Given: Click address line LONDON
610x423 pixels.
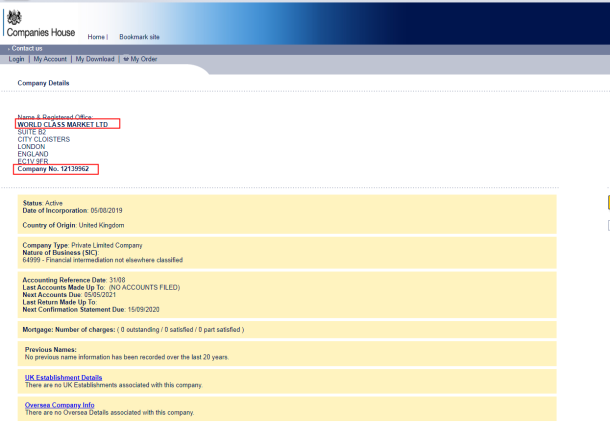Looking at the screenshot, I should (31, 147).
